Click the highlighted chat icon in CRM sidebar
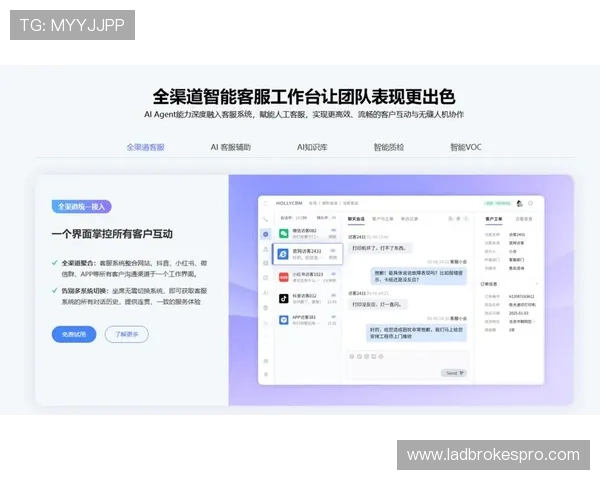Image resolution: width=600 pixels, height=480 pixels. [x=266, y=234]
